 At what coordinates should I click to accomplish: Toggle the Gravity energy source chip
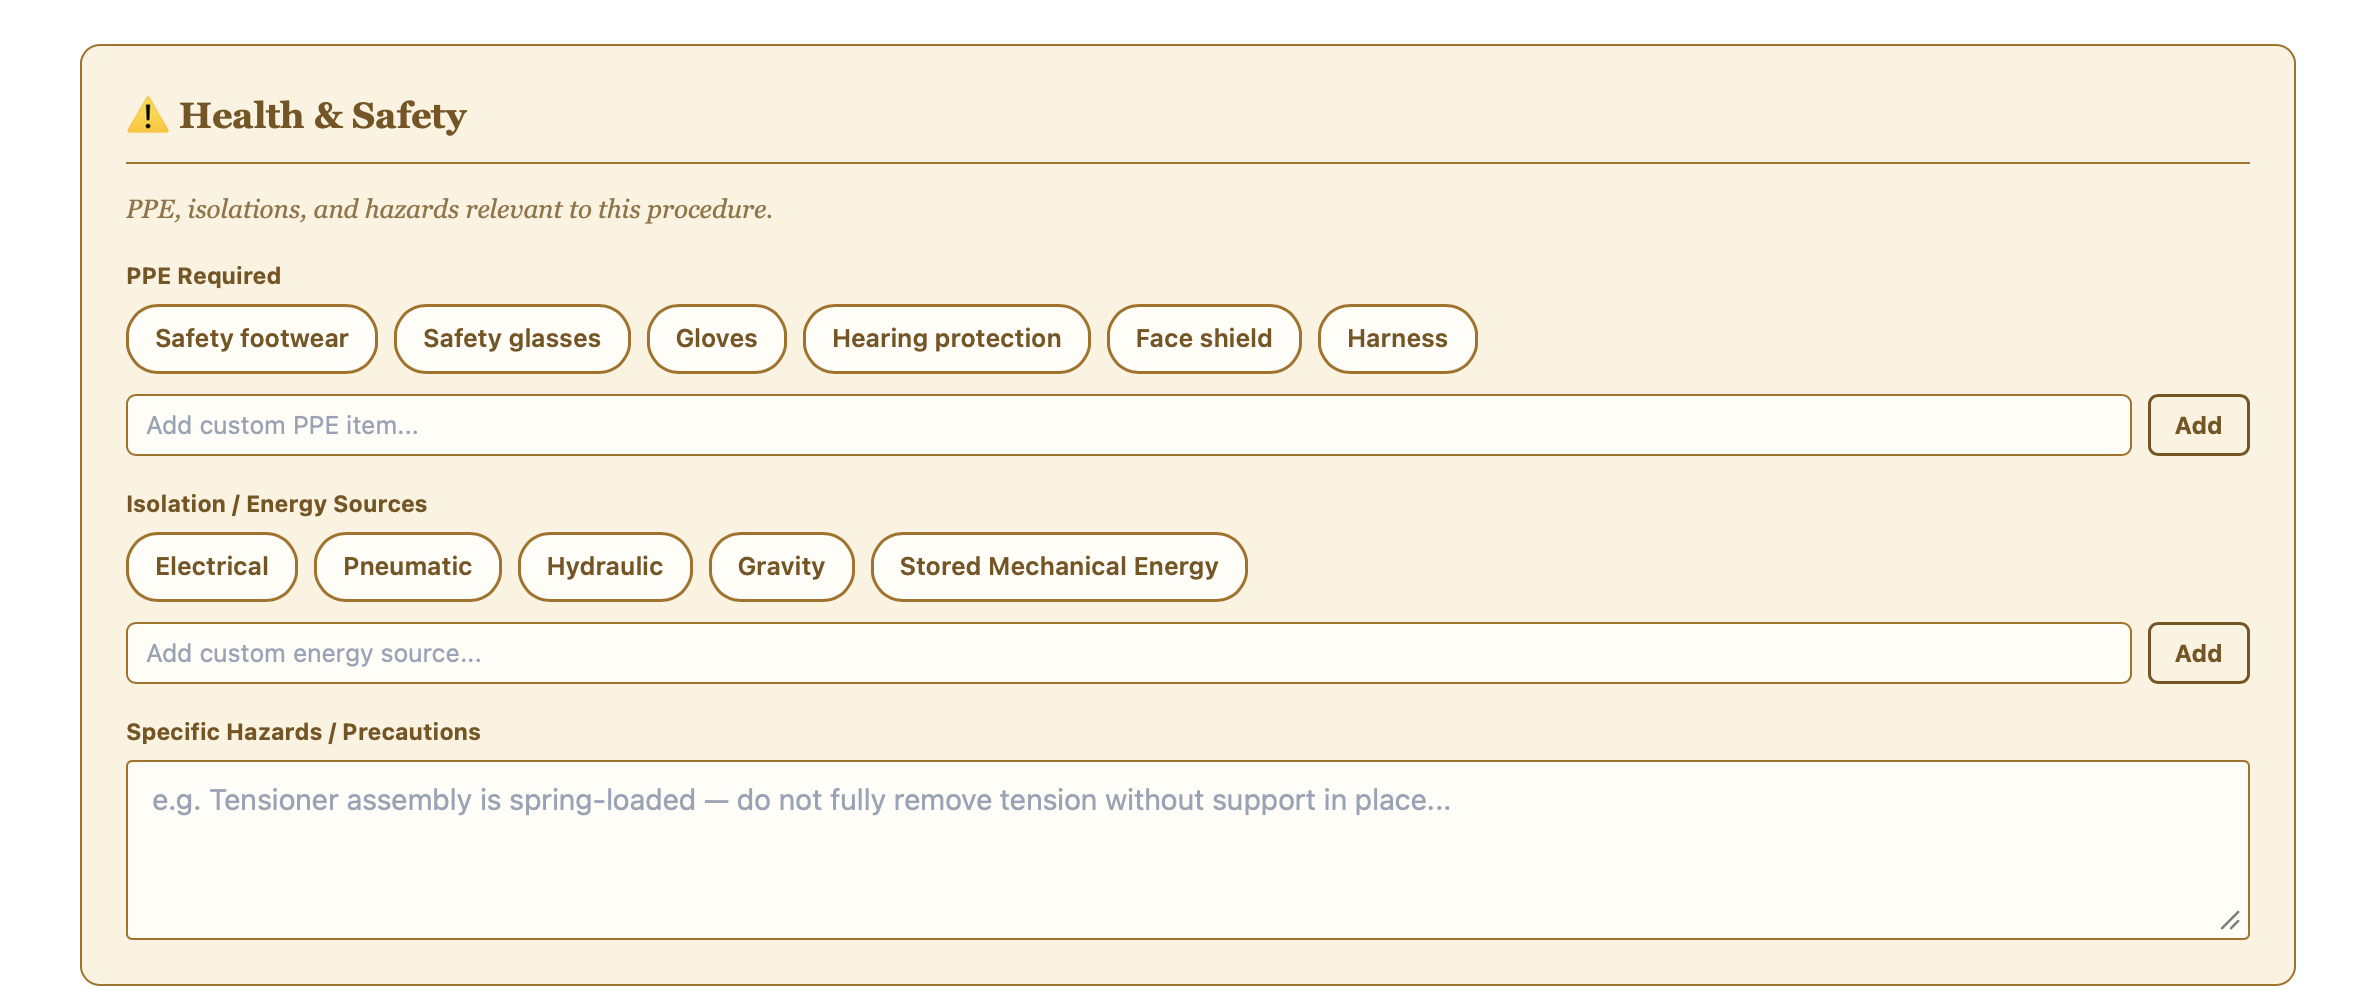(x=782, y=567)
